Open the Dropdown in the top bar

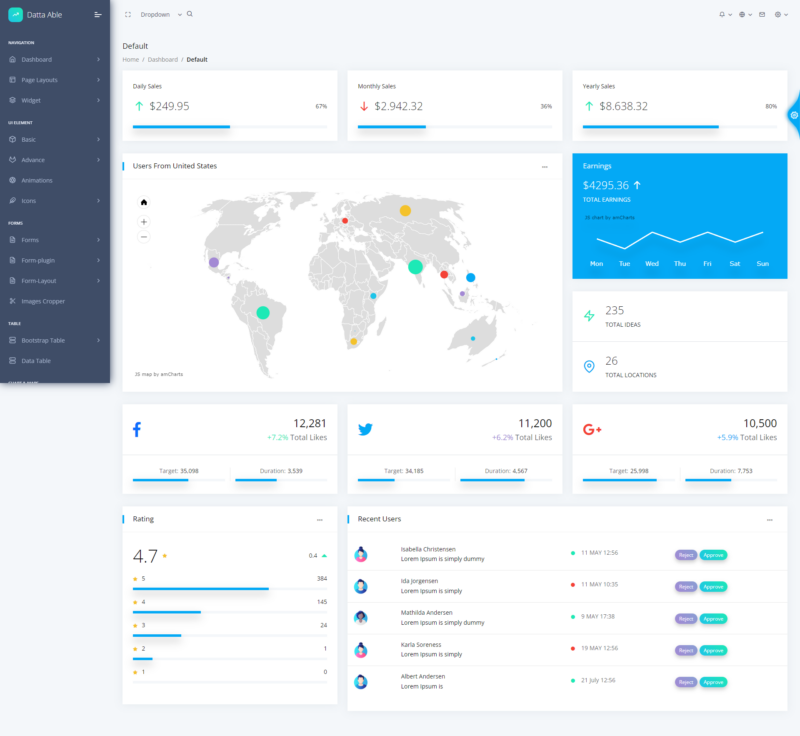tap(155, 14)
